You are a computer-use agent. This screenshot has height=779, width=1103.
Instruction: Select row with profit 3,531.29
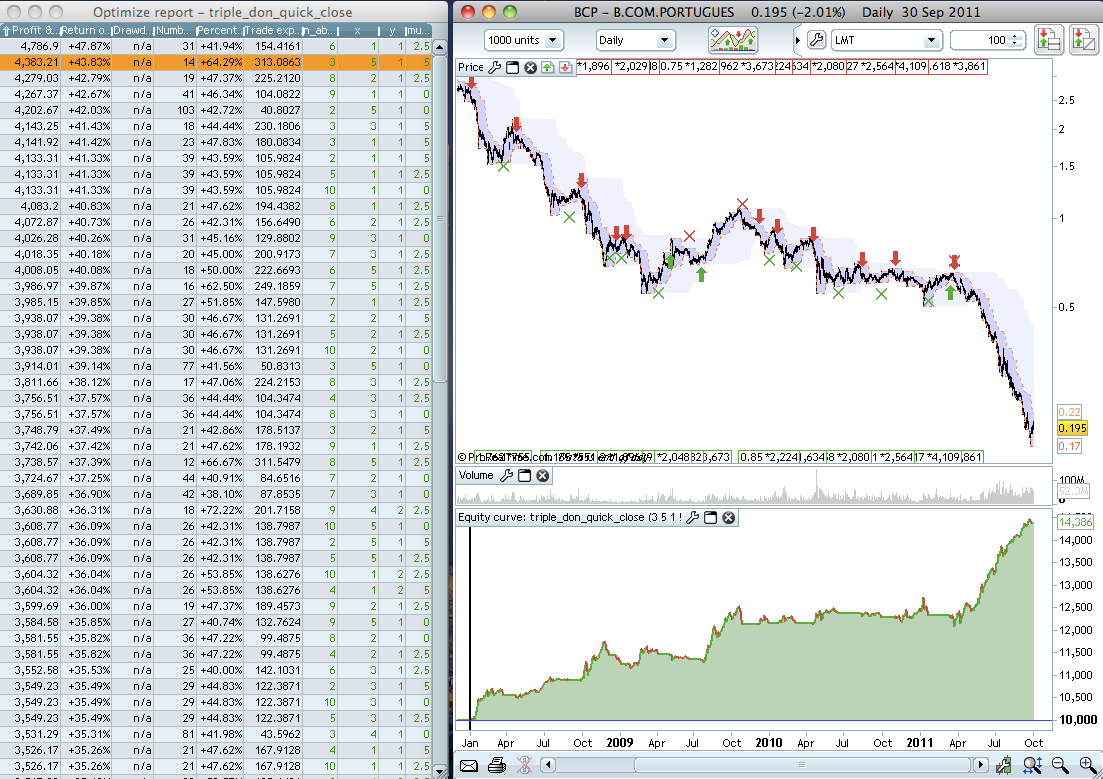click(x=215, y=734)
